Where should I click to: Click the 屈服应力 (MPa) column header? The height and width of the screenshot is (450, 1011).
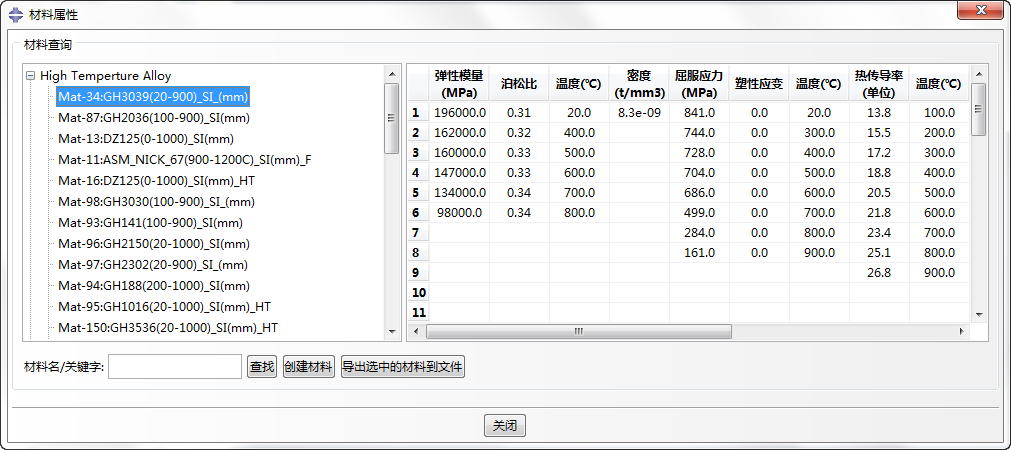click(699, 84)
